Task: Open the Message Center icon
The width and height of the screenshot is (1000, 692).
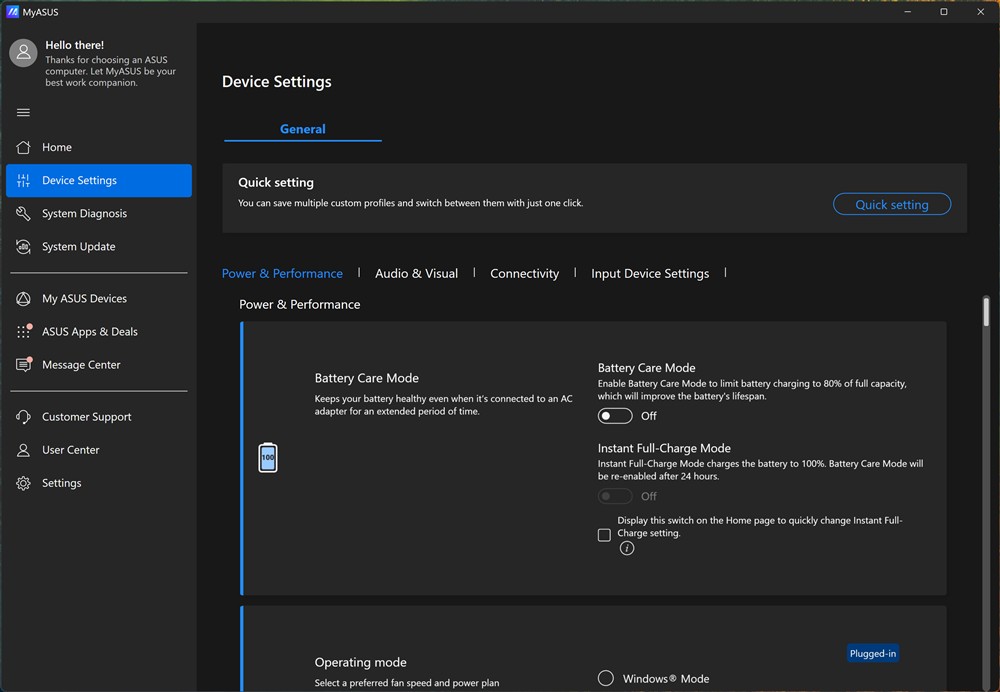Action: tap(24, 365)
